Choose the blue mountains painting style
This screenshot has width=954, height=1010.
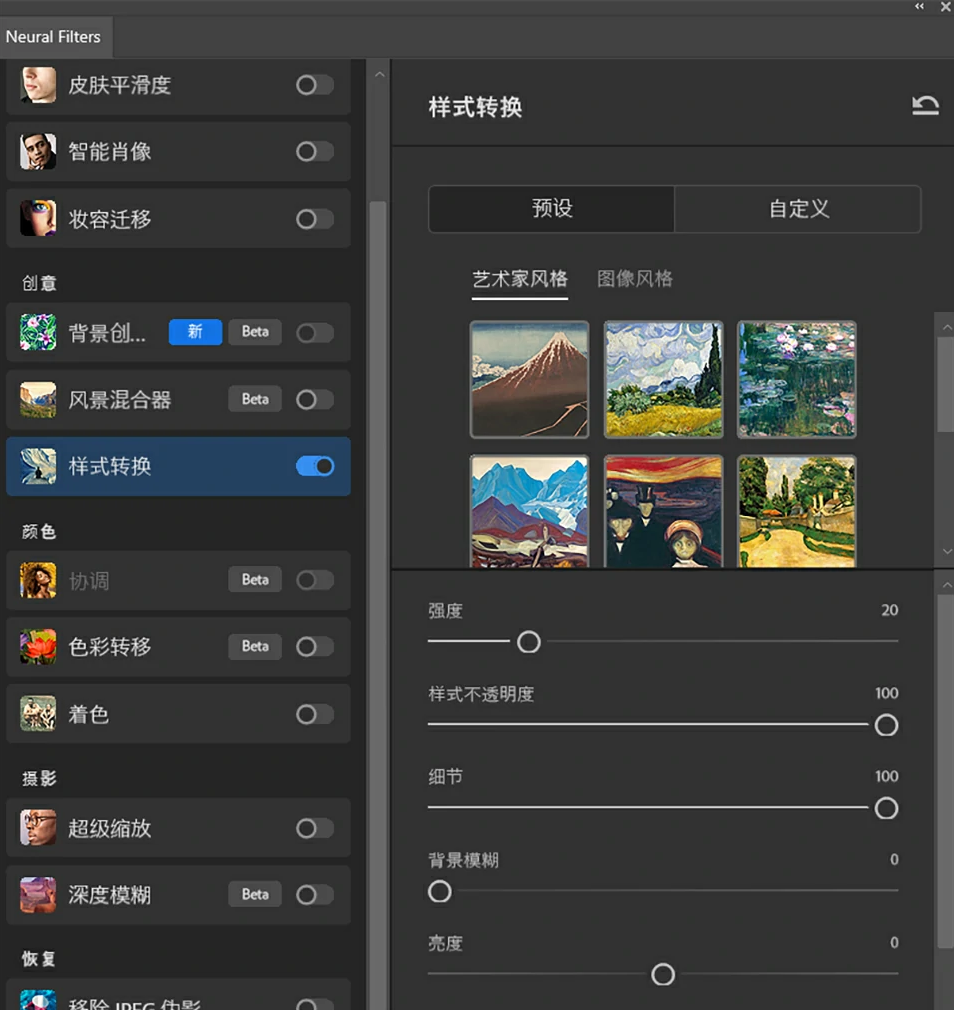point(529,511)
